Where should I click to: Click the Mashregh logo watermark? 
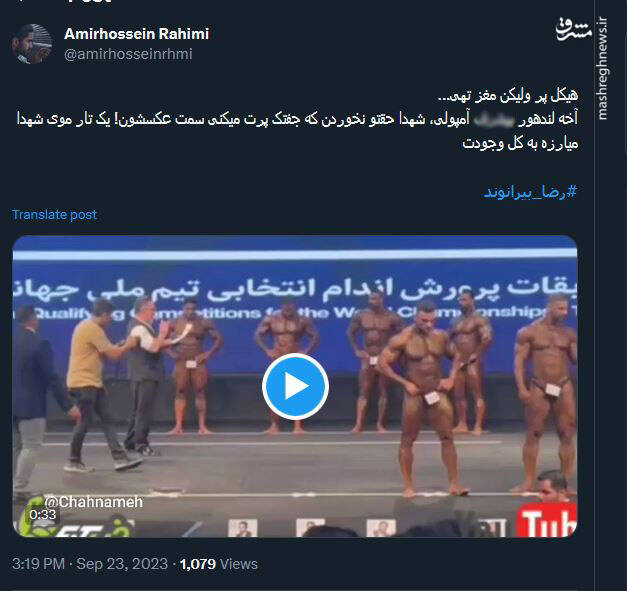point(573,28)
